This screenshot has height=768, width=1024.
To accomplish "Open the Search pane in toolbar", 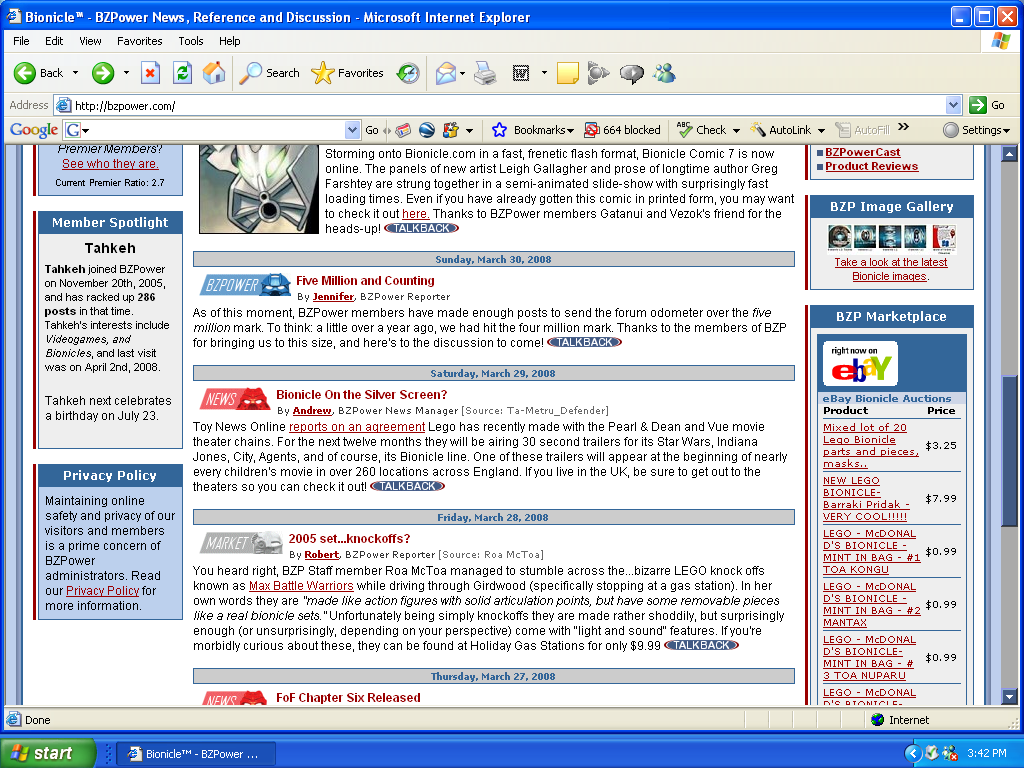I will (269, 73).
